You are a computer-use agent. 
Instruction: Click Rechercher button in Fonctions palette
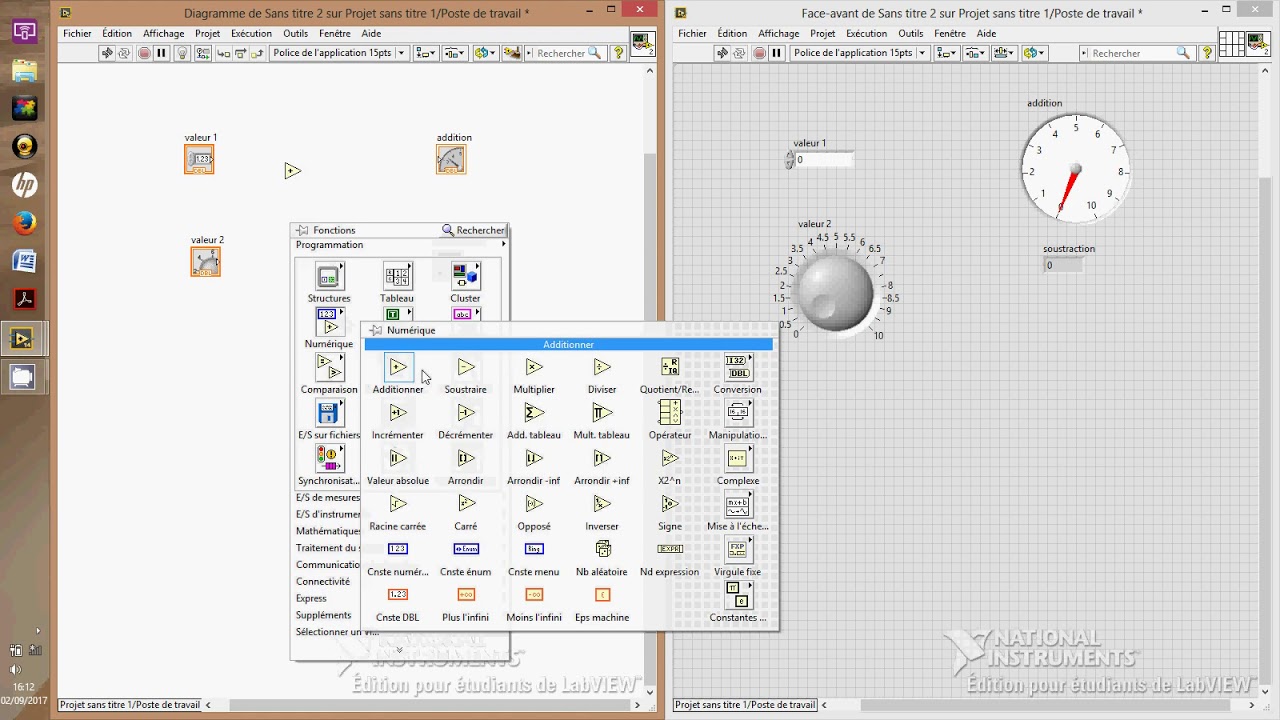(474, 230)
